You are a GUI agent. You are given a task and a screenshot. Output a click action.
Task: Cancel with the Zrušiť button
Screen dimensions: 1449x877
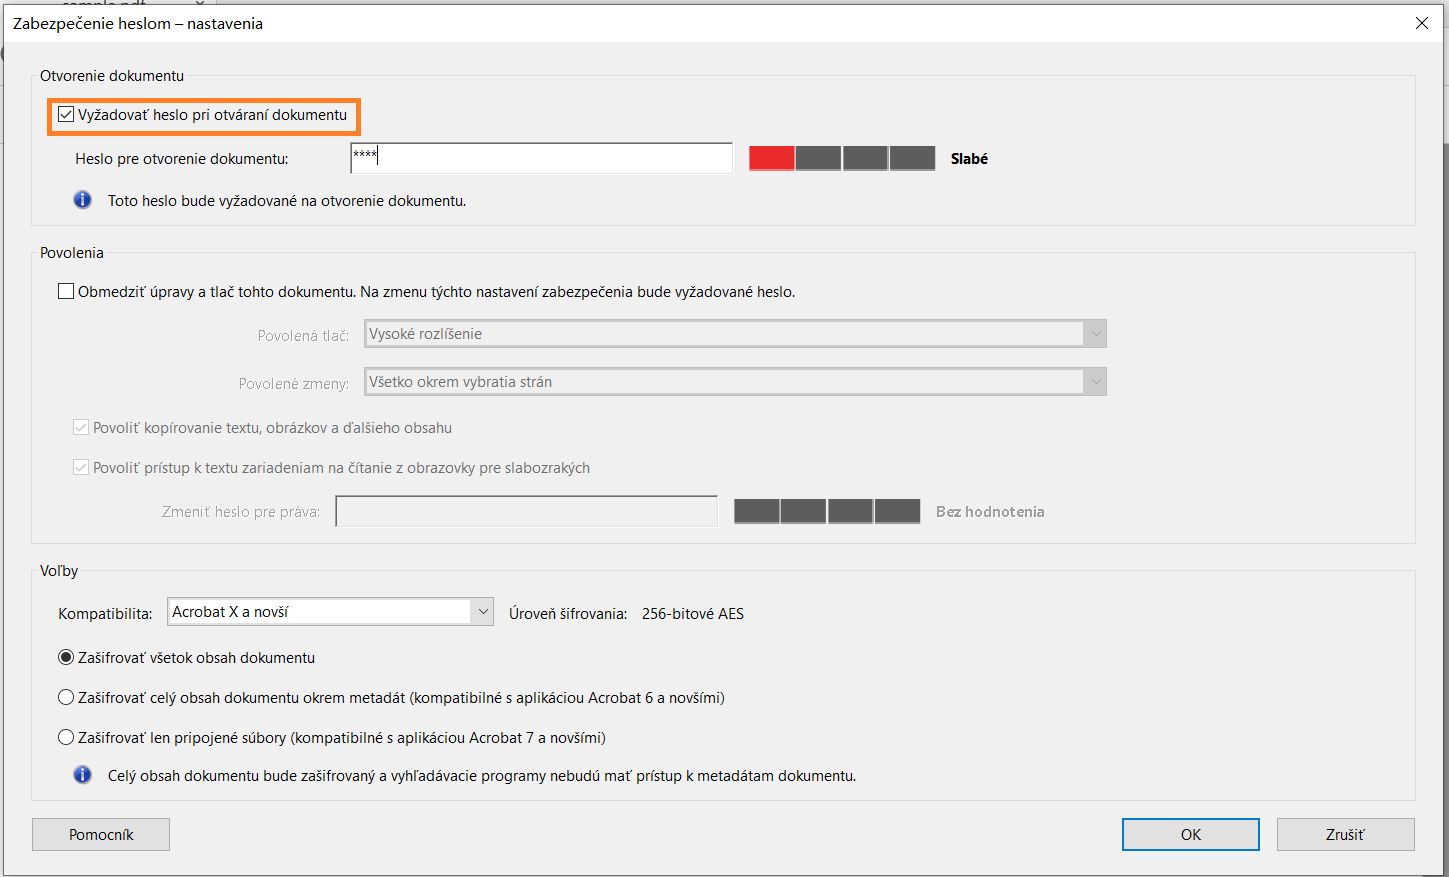coord(1345,834)
